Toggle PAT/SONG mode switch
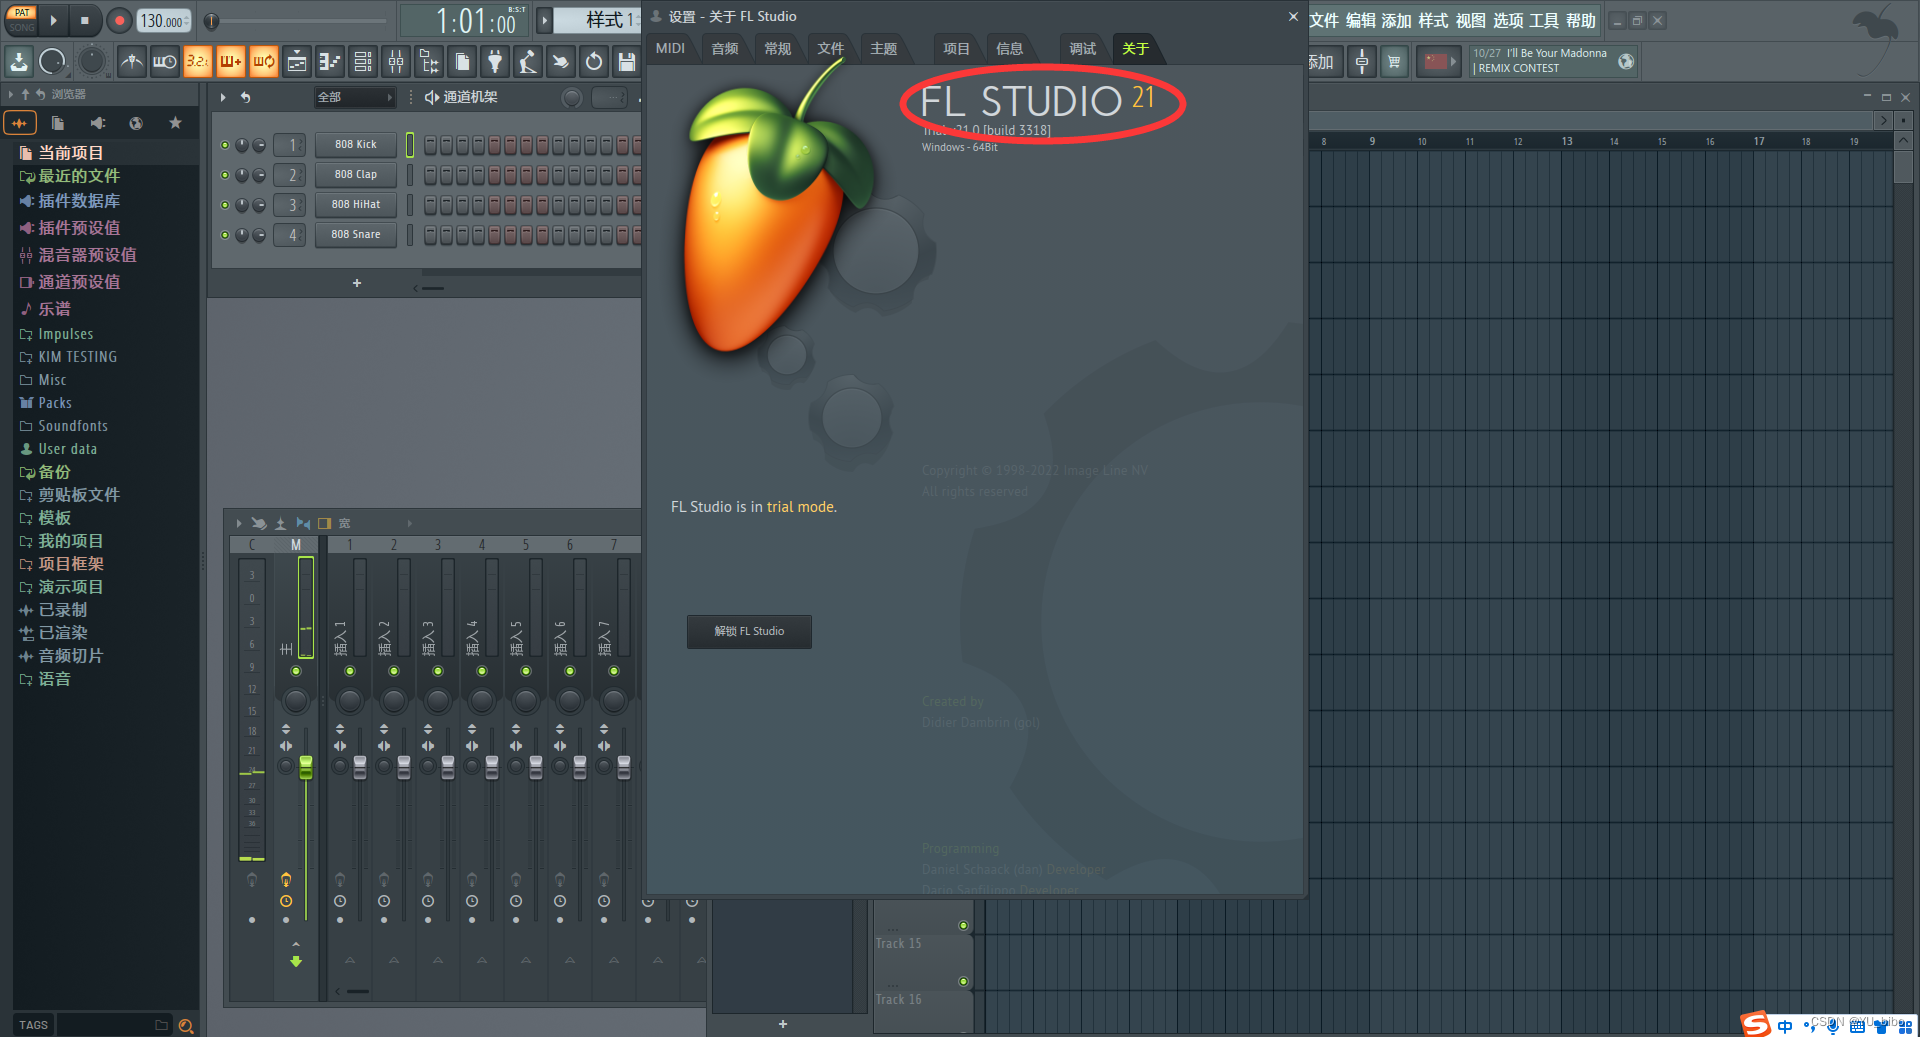 point(22,20)
